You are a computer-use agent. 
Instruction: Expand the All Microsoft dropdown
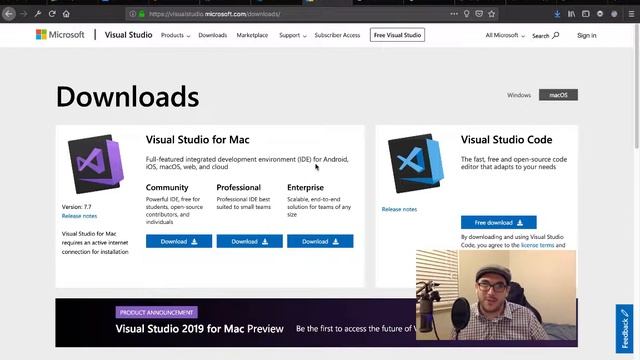(x=505, y=36)
